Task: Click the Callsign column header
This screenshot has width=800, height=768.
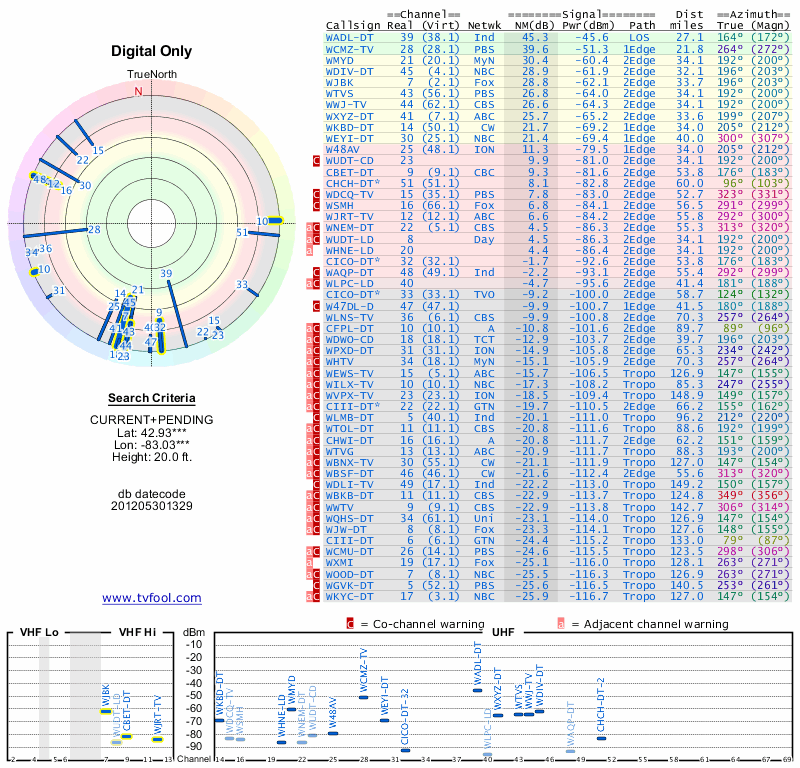Action: tap(353, 26)
